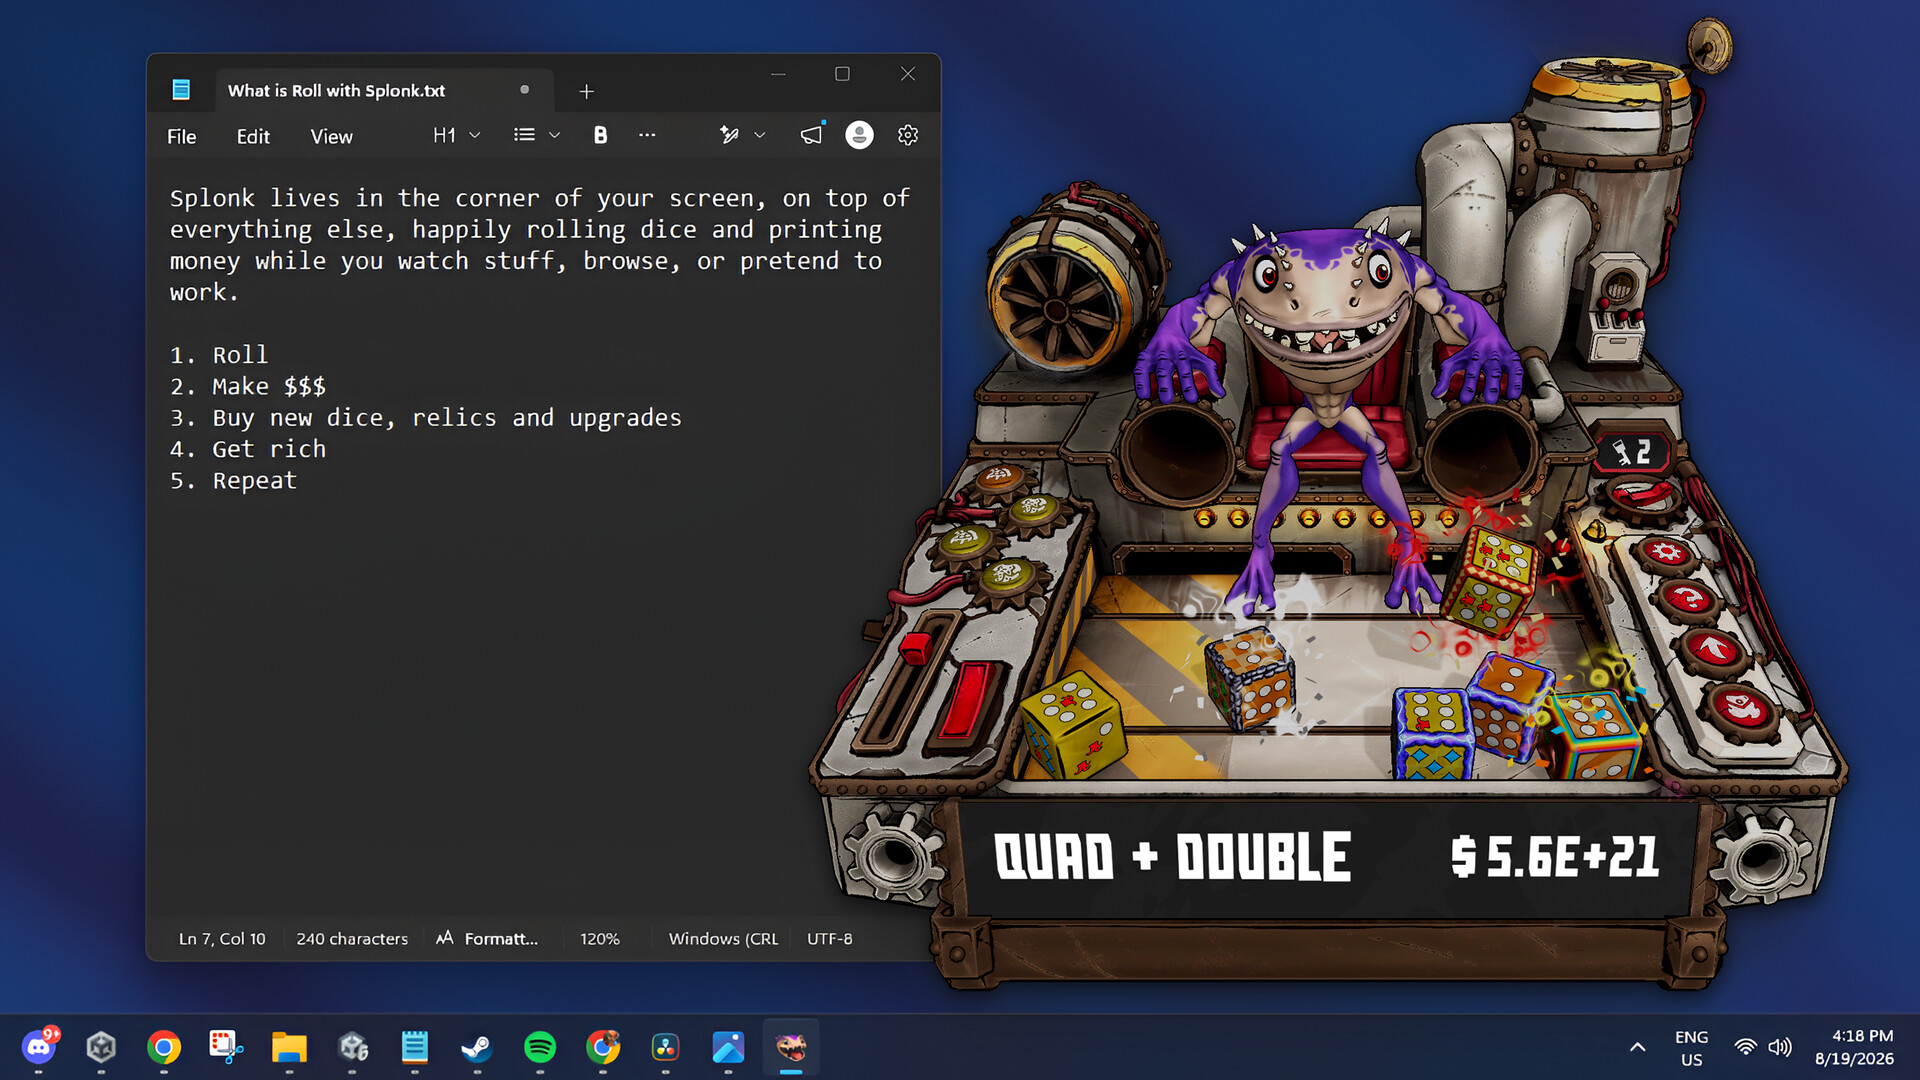This screenshot has height=1080, width=1920.
Task: Click the AI rewrite pen icon
Action: tap(729, 135)
